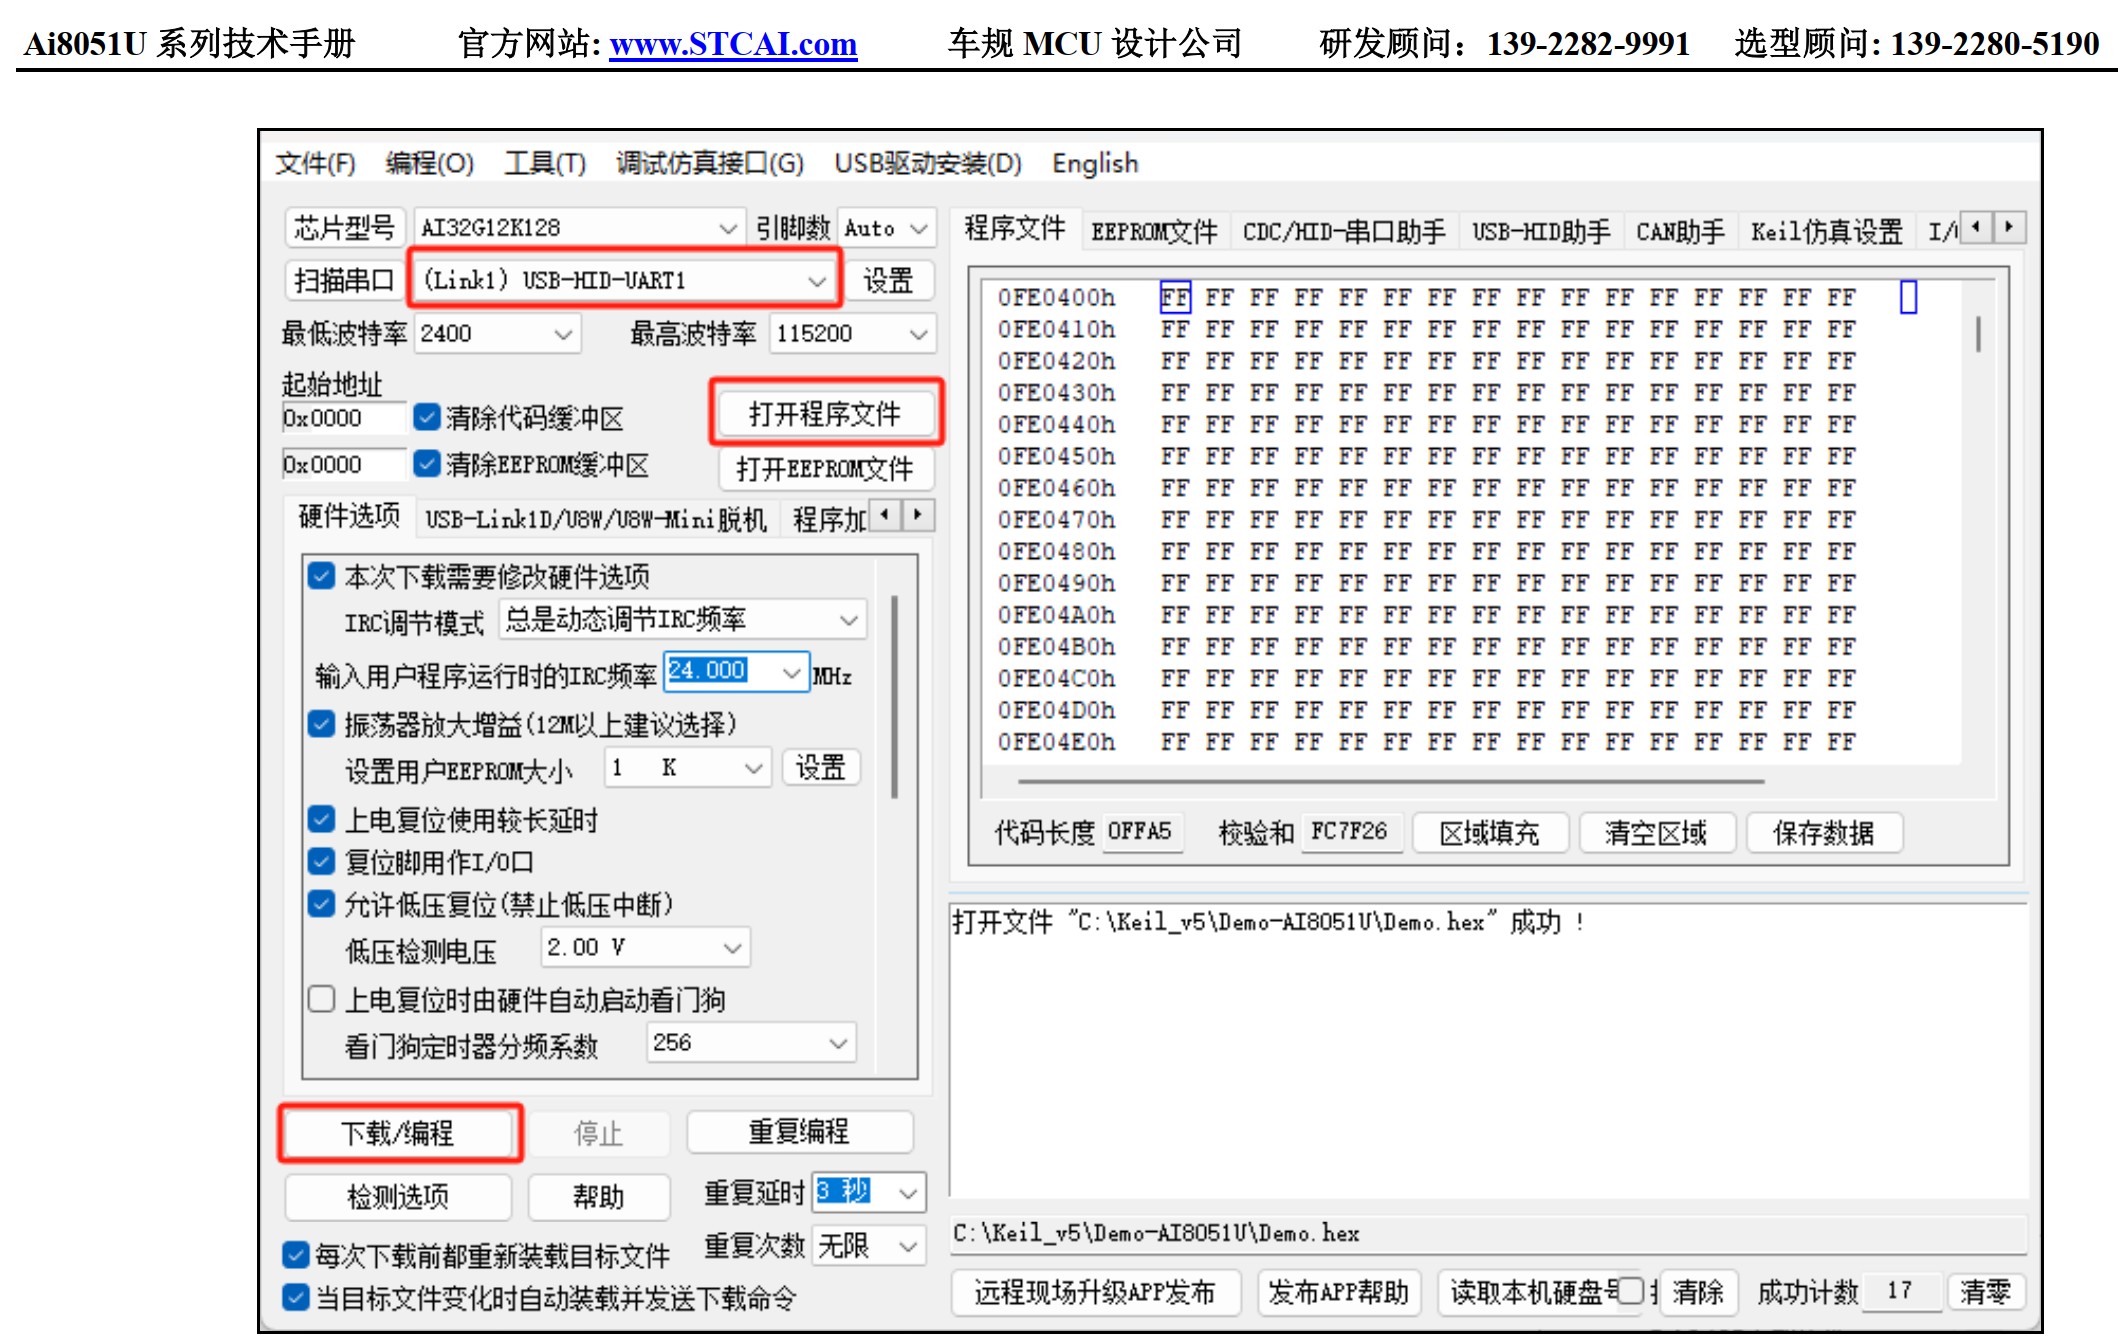Image resolution: width=2118 pixels, height=1343 pixels.
Task: Open the 芯片型号 AI32G12K128 dropdown
Action: tap(727, 228)
